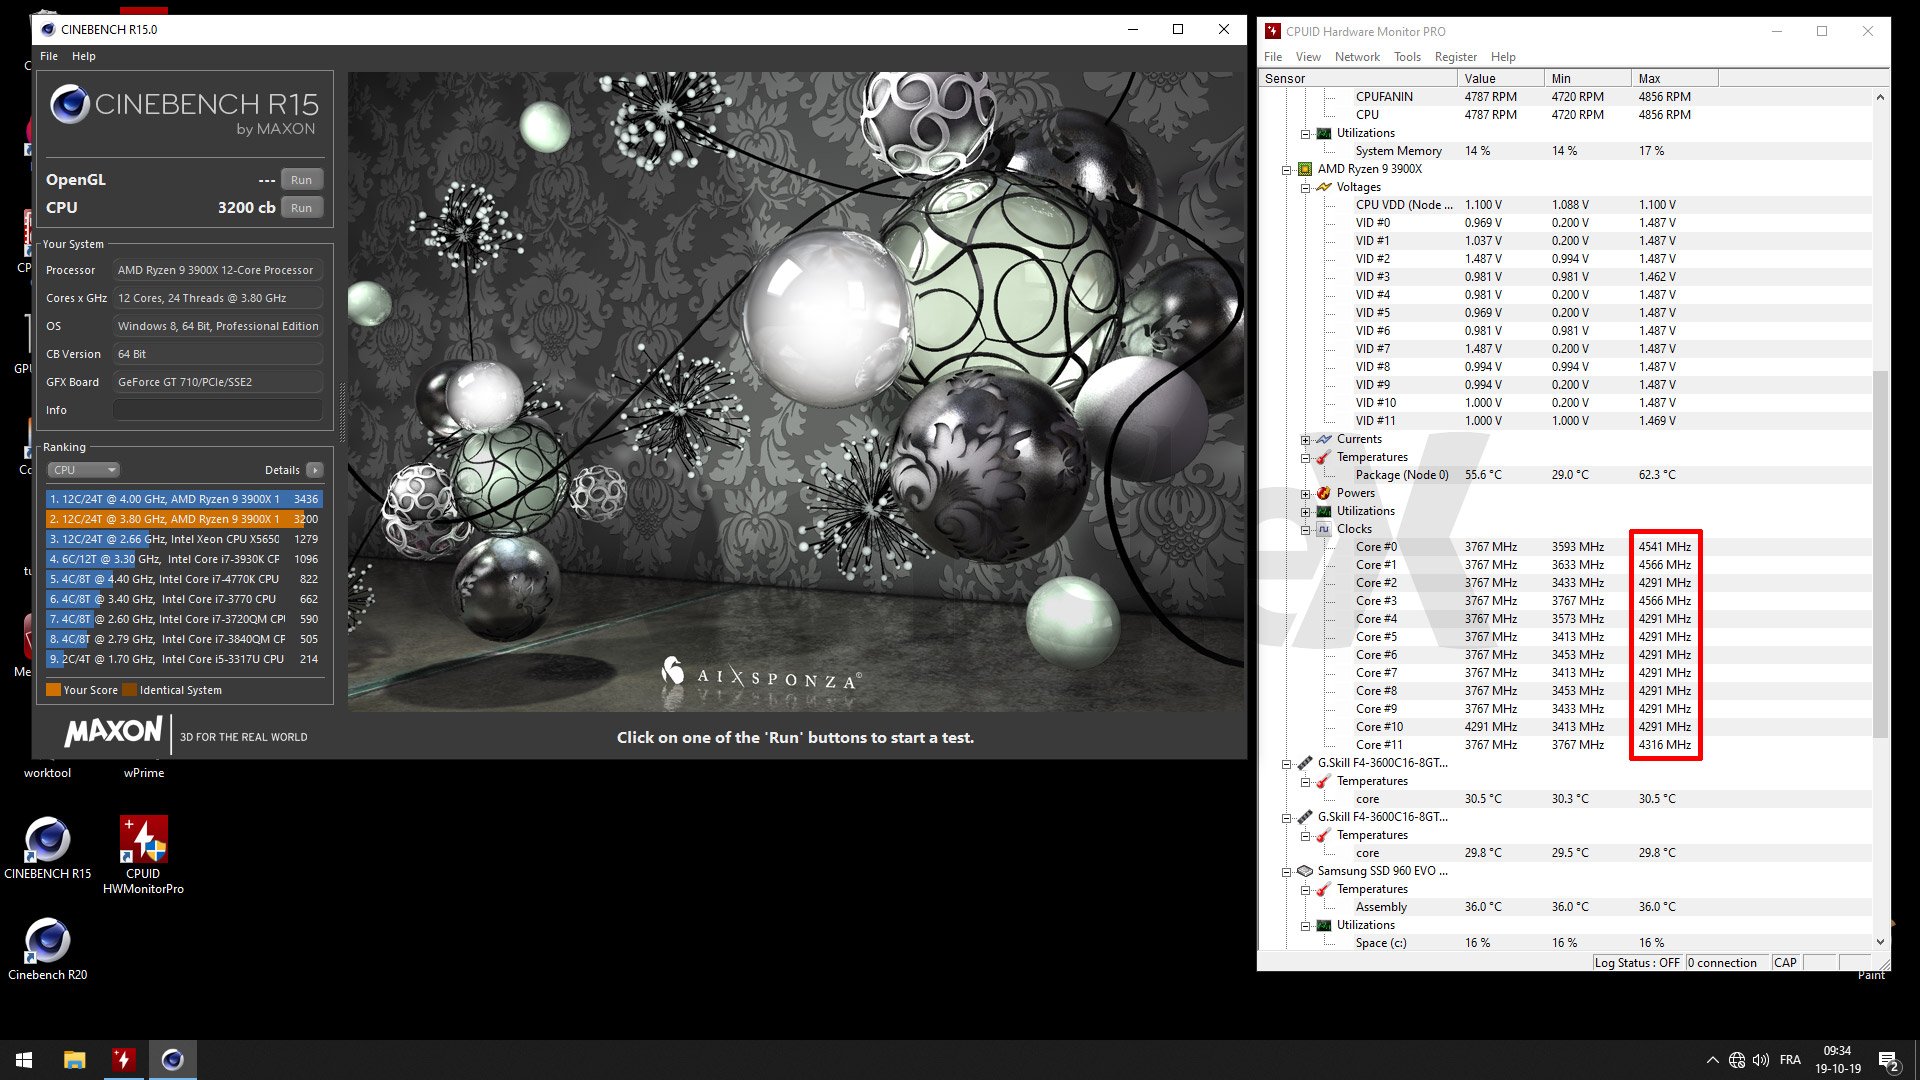
Task: Run the CPU benchmark test
Action: coord(301,208)
